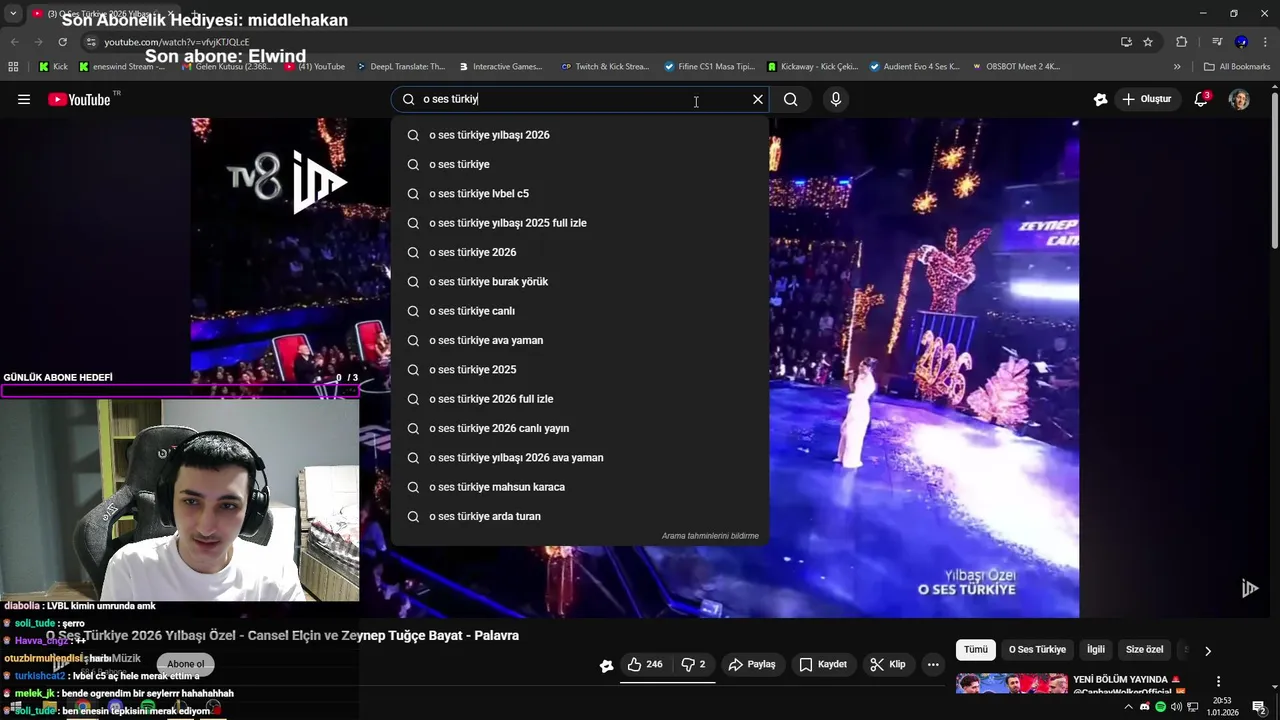Choose "o ses türkiye 2026 full izle"
Screen dimensions: 1280x720
(580, 399)
